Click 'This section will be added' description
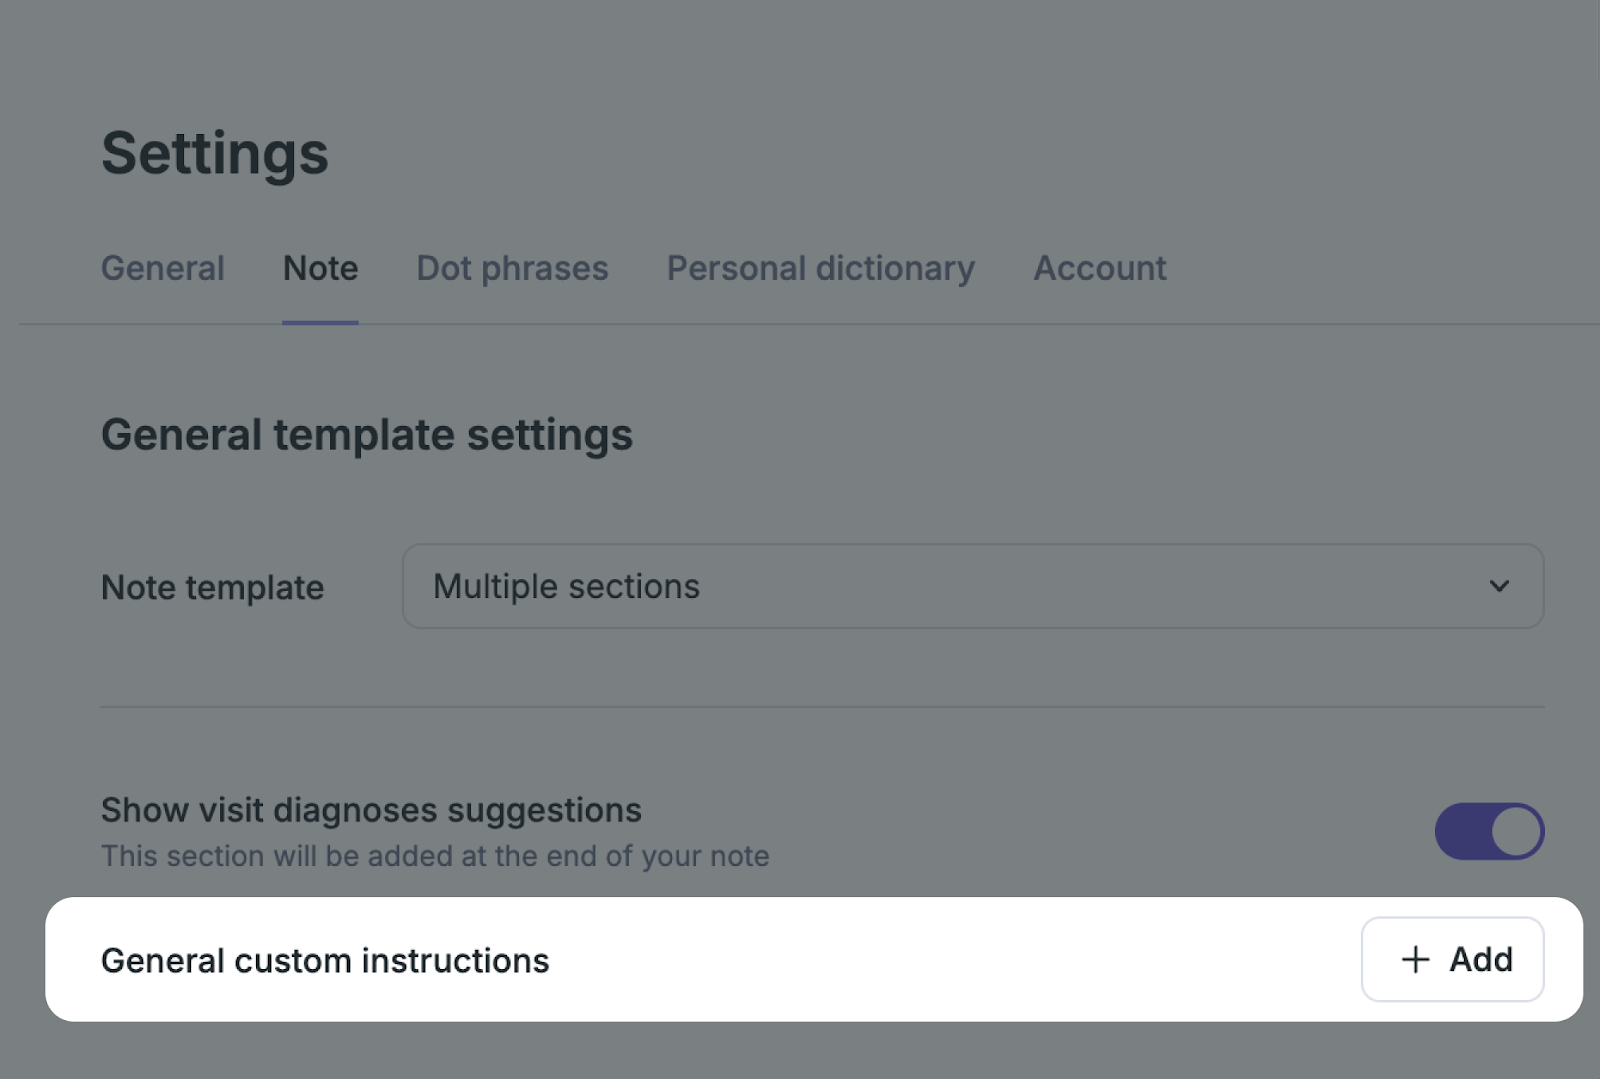 (435, 856)
